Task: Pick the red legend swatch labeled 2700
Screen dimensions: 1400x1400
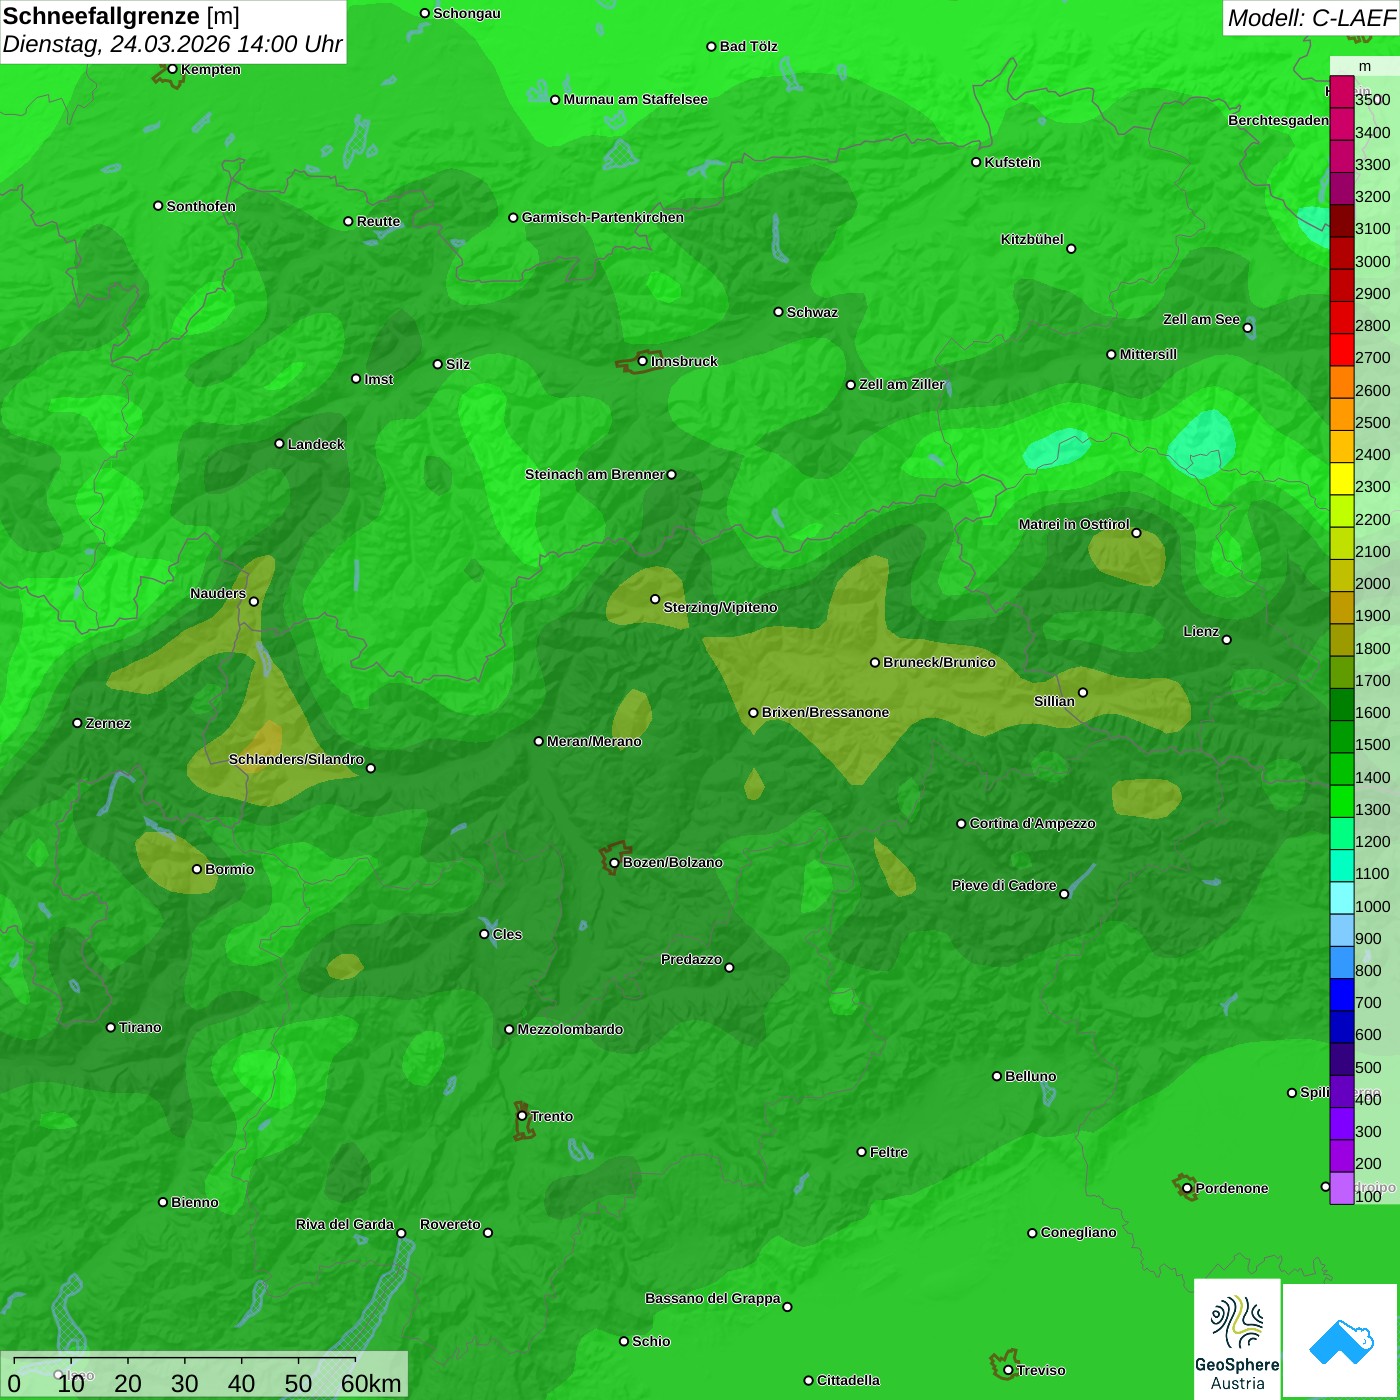Action: (1342, 350)
